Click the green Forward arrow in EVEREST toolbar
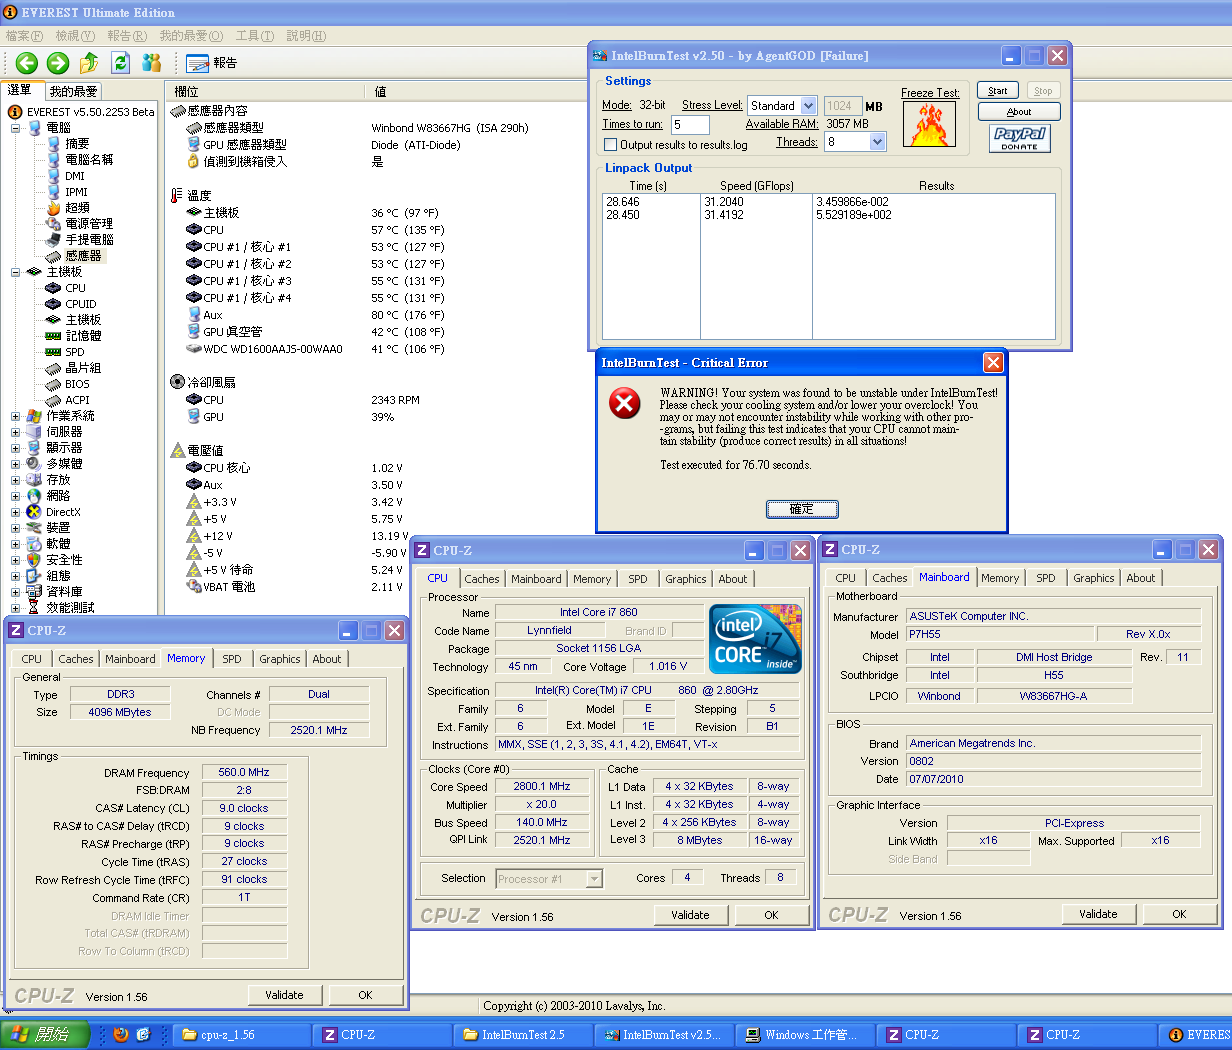This screenshot has width=1232, height=1050. (x=58, y=63)
